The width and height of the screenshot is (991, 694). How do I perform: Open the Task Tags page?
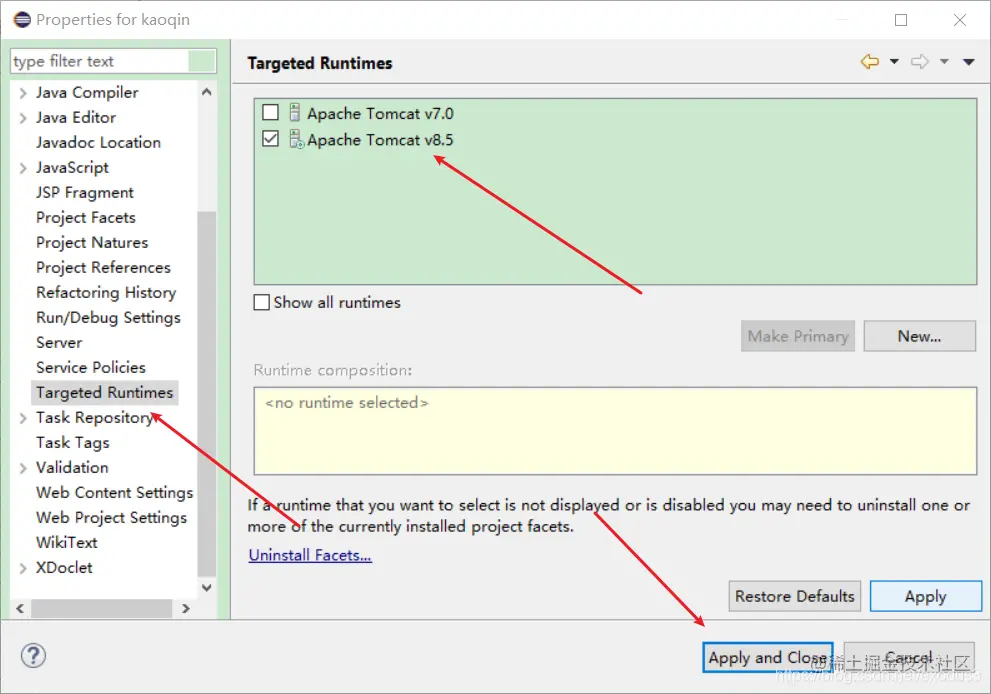(x=73, y=443)
